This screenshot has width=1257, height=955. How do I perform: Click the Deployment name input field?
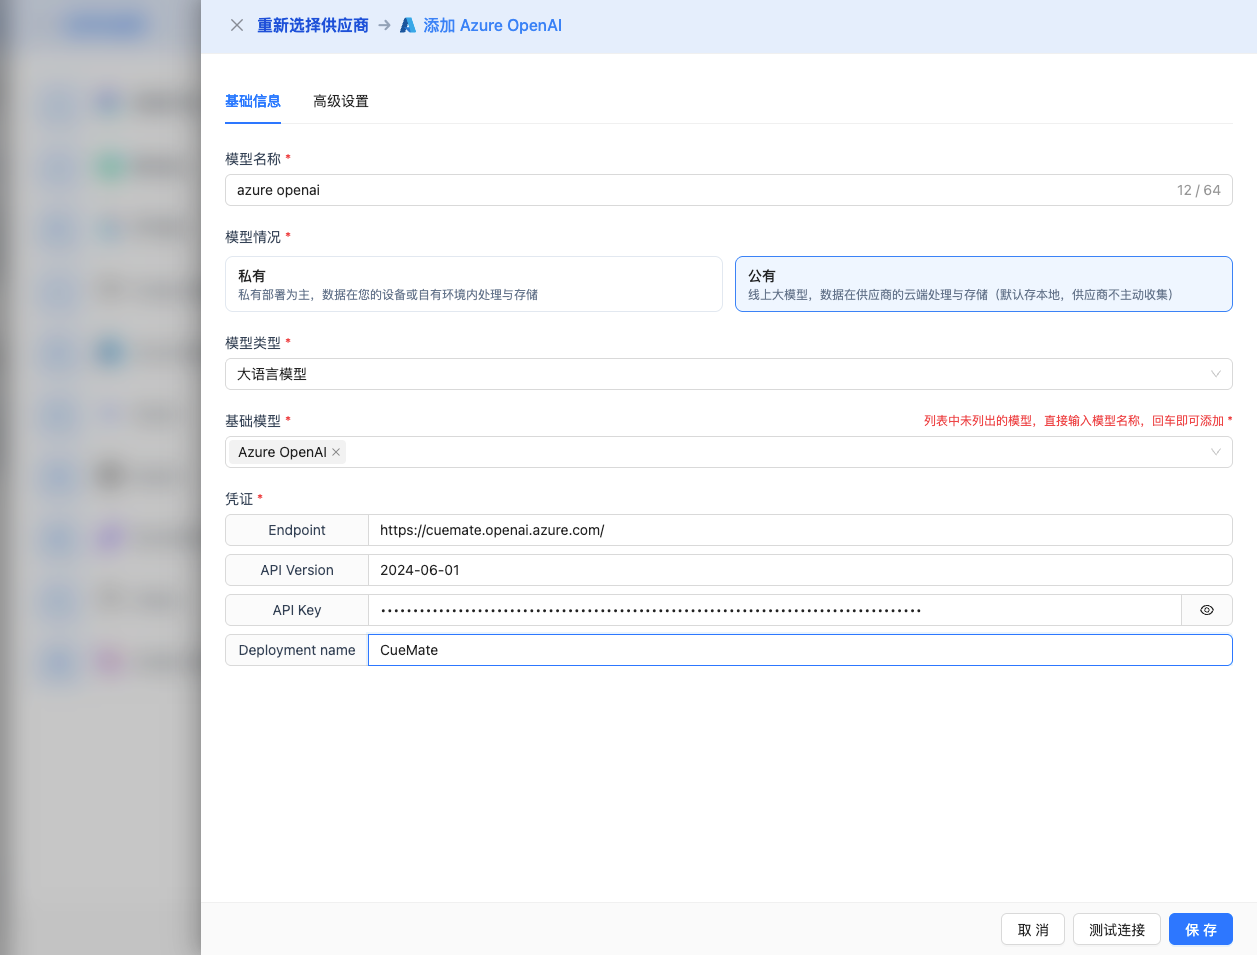click(x=798, y=650)
